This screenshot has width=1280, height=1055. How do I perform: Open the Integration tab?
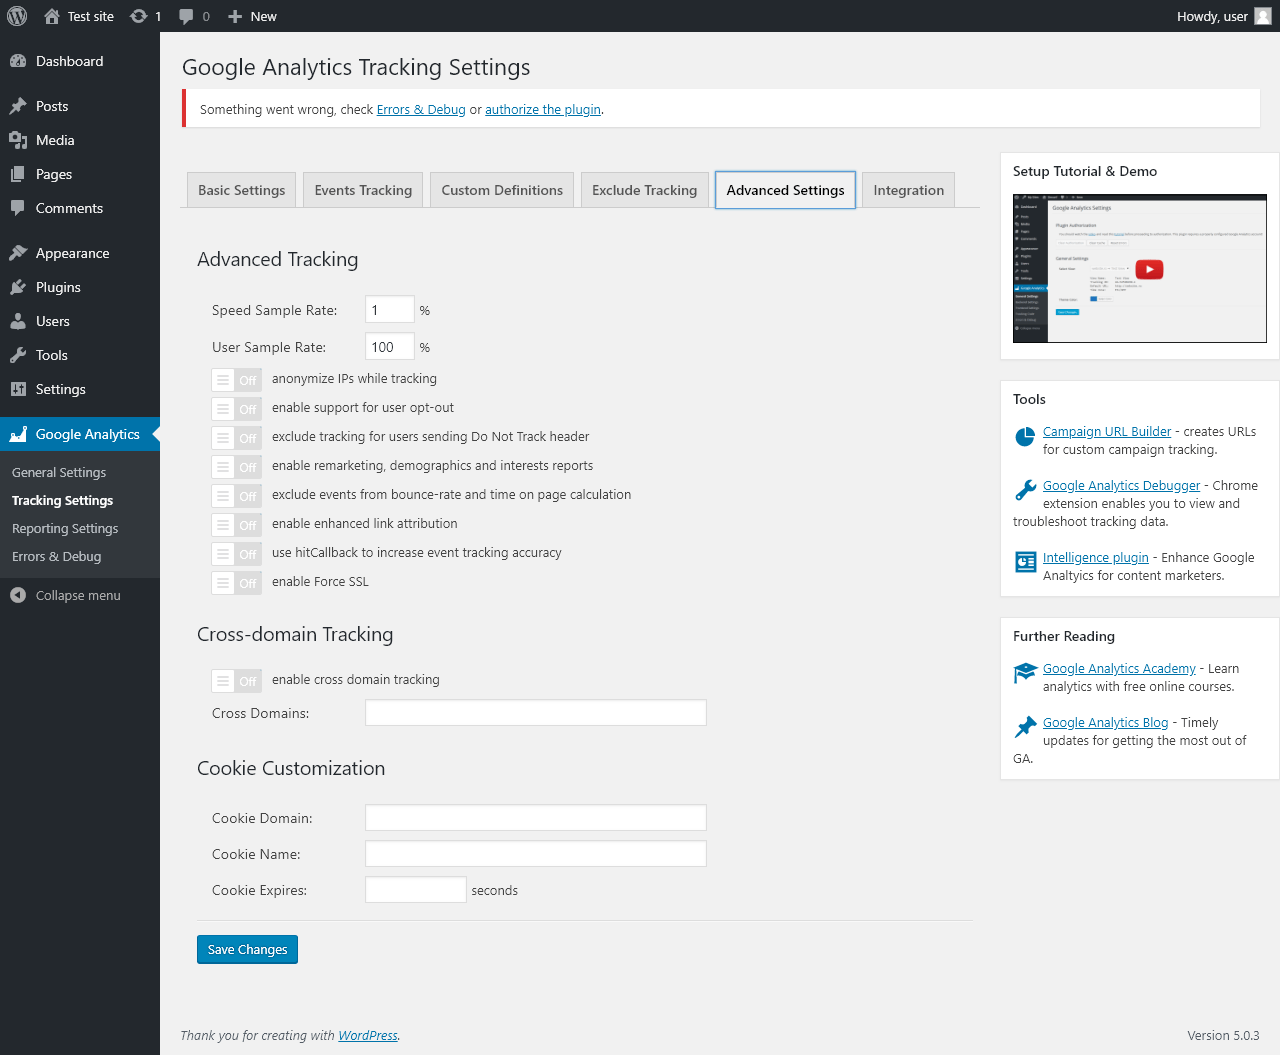(x=908, y=190)
